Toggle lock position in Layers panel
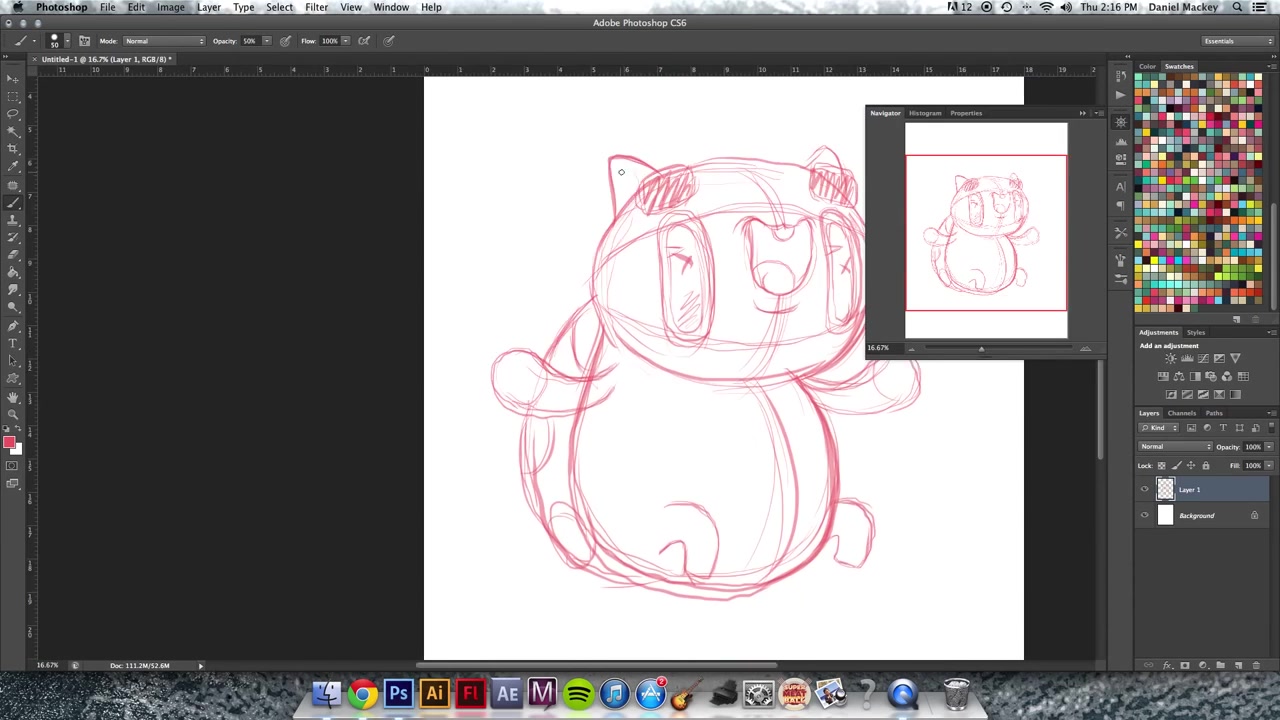The width and height of the screenshot is (1280, 720). tap(1191, 466)
